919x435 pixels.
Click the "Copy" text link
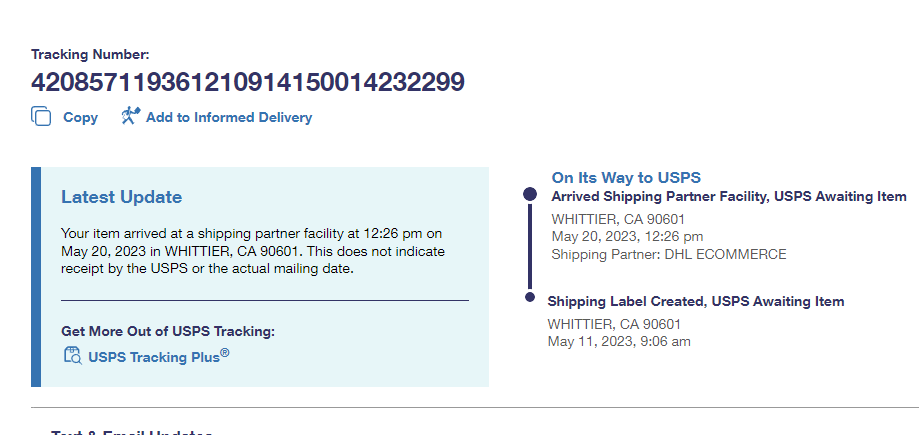tap(80, 117)
